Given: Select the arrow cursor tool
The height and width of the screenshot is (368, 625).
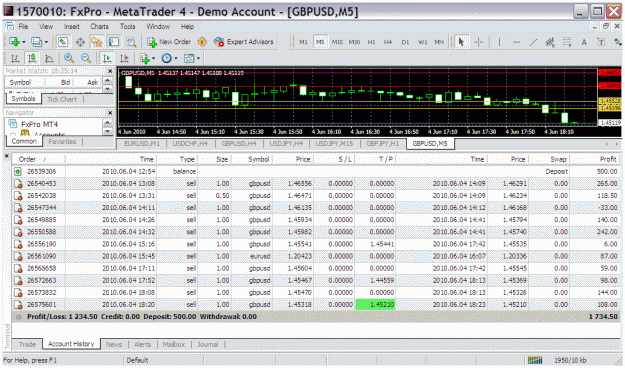Looking at the screenshot, I should pos(462,42).
